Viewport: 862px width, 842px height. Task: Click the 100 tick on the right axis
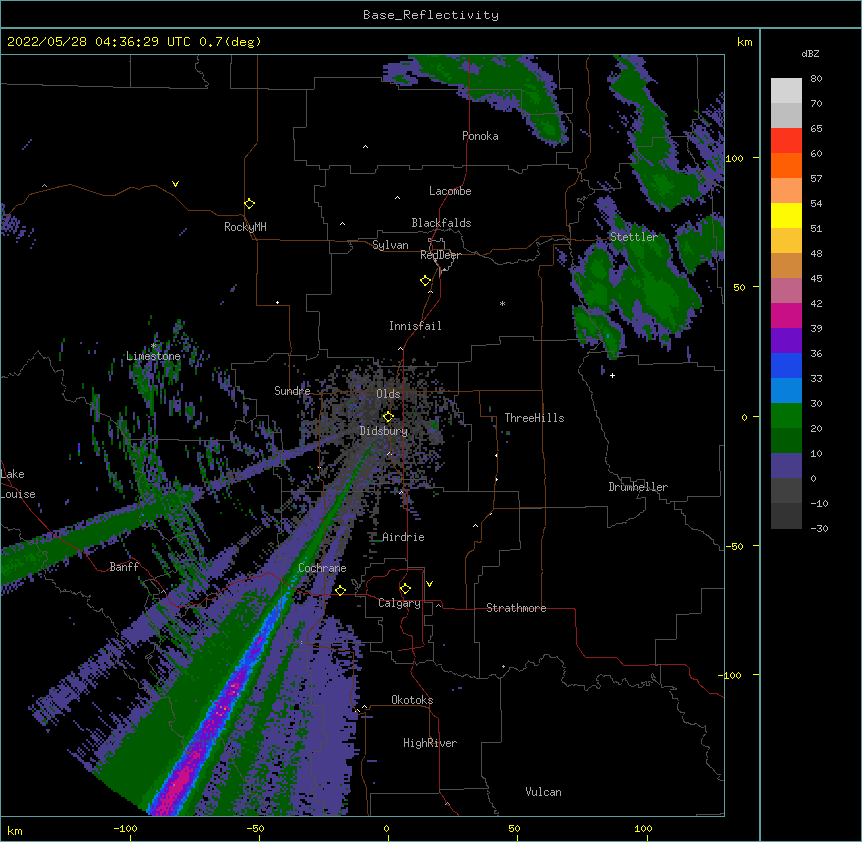pyautogui.click(x=734, y=158)
